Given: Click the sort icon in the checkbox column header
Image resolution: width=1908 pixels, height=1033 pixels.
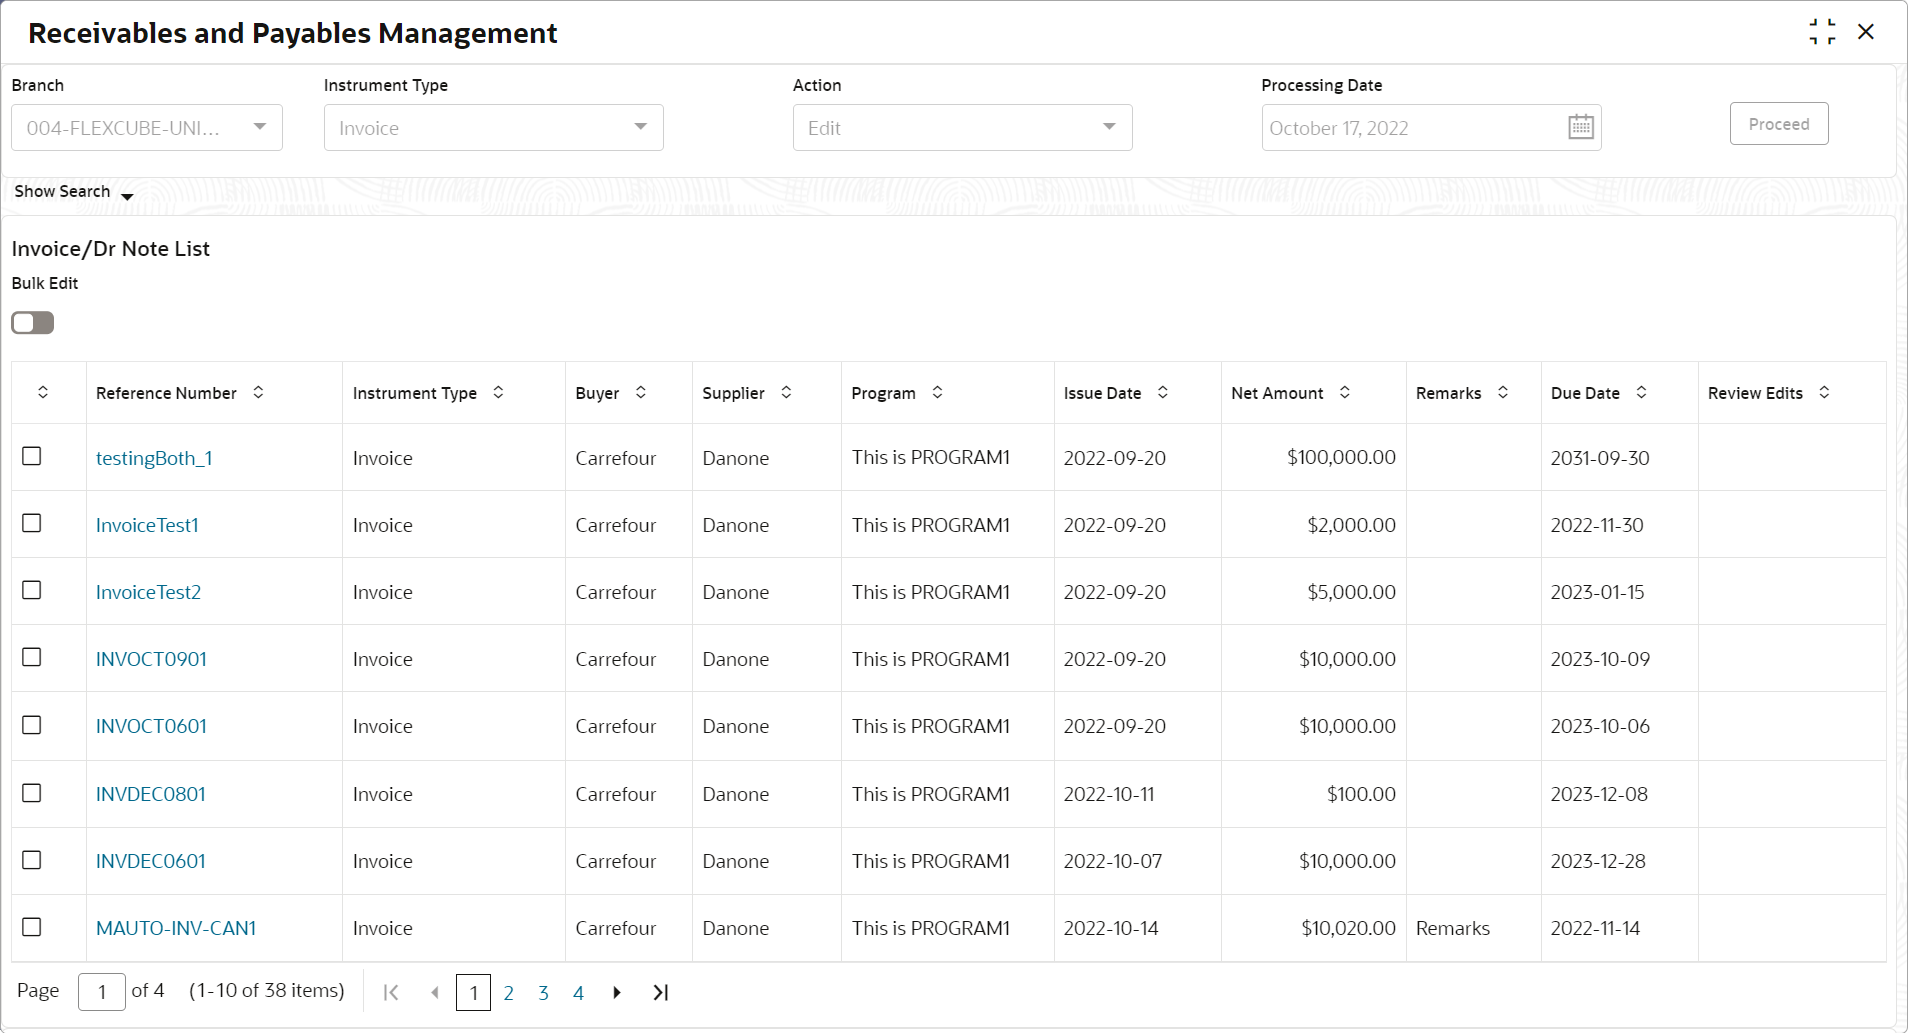Looking at the screenshot, I should coord(43,392).
